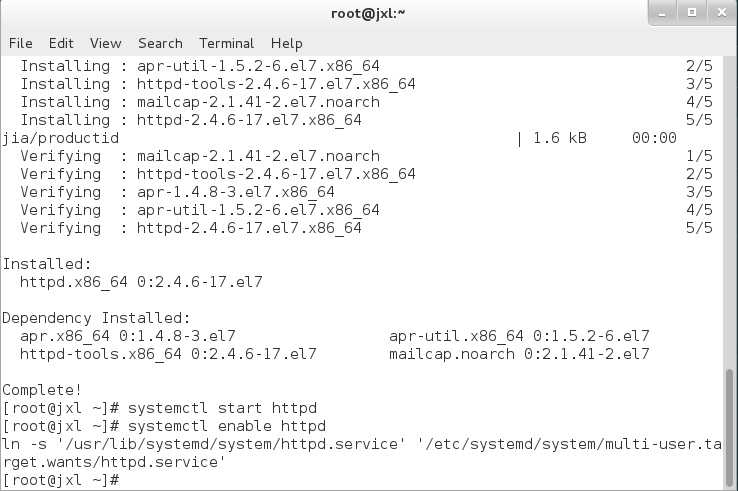Screen dimensions: 738x491
Task: Click the 'jia/productid' output line
Action: [61, 138]
